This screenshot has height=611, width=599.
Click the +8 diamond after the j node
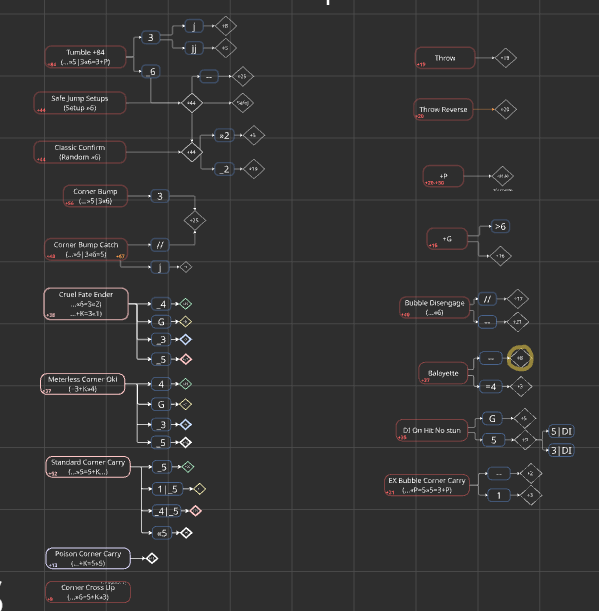(x=226, y=26)
